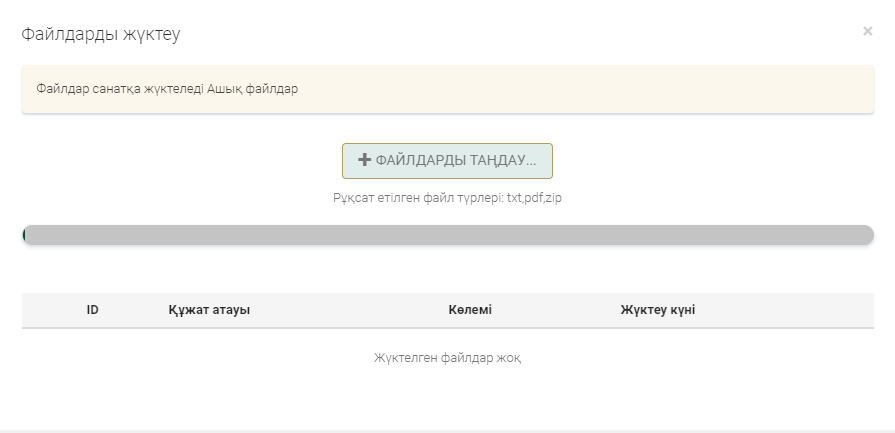
Task: Click the plus icon on the file select button
Action: 365,160
